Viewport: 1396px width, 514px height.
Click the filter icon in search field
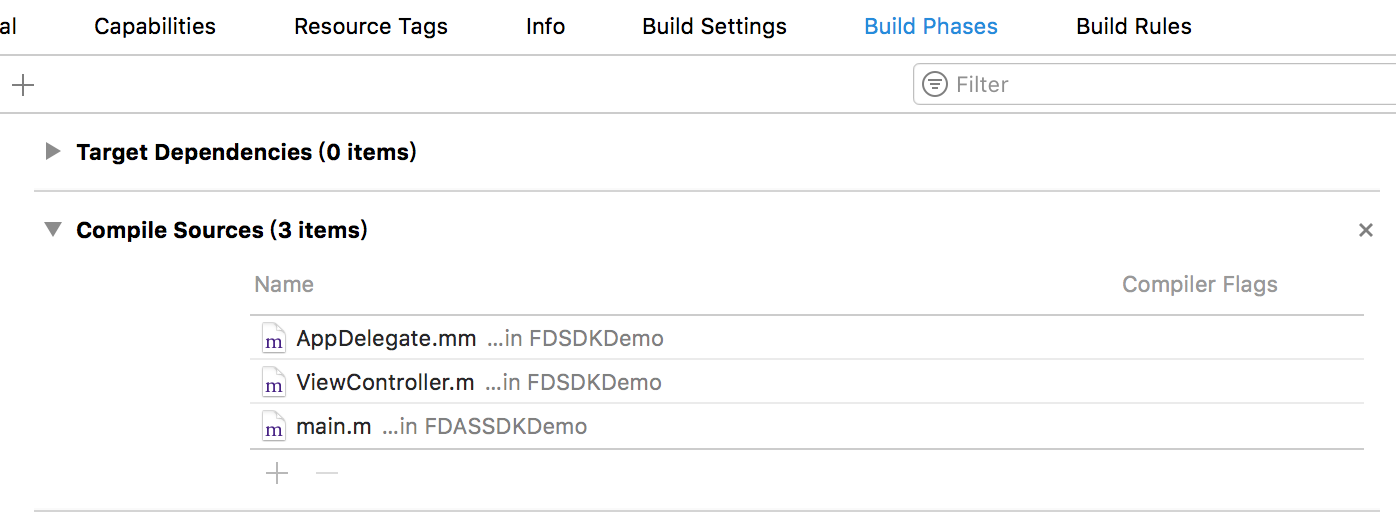[x=934, y=84]
